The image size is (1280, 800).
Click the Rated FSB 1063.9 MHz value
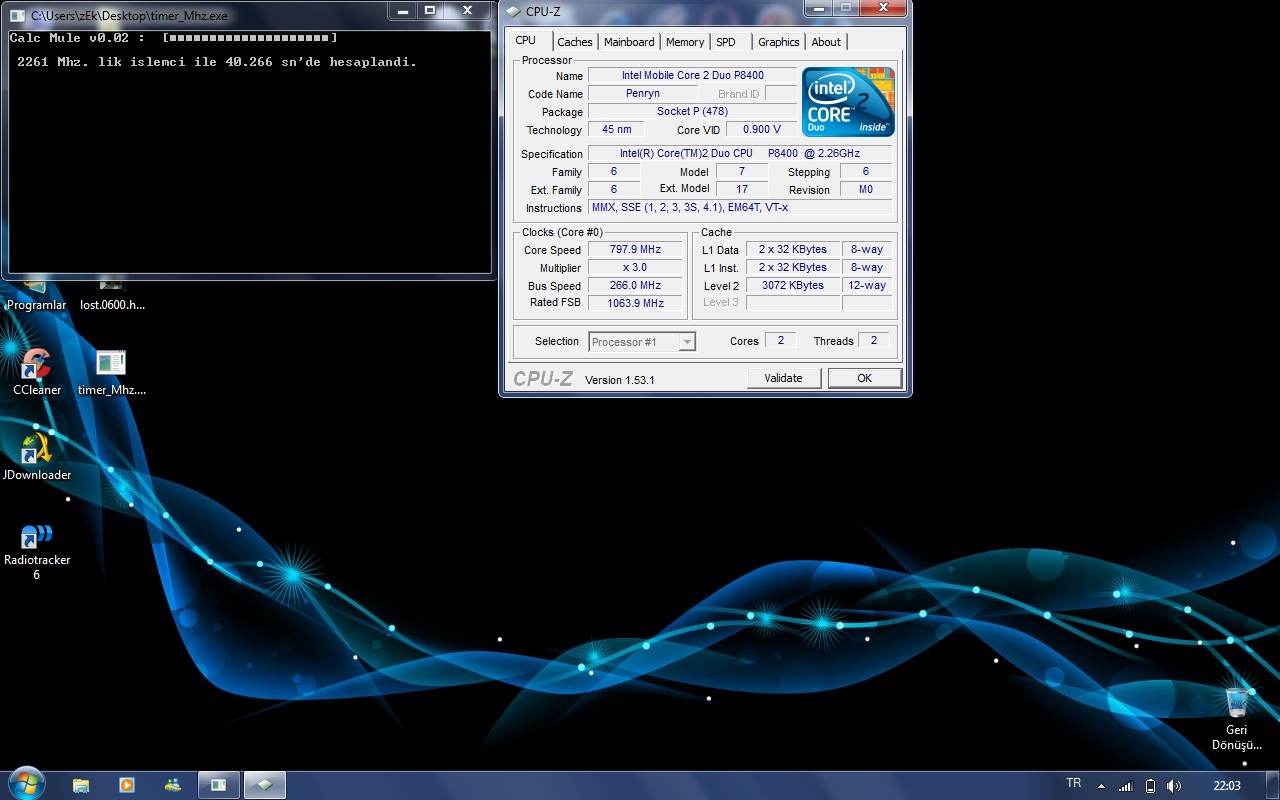635,303
